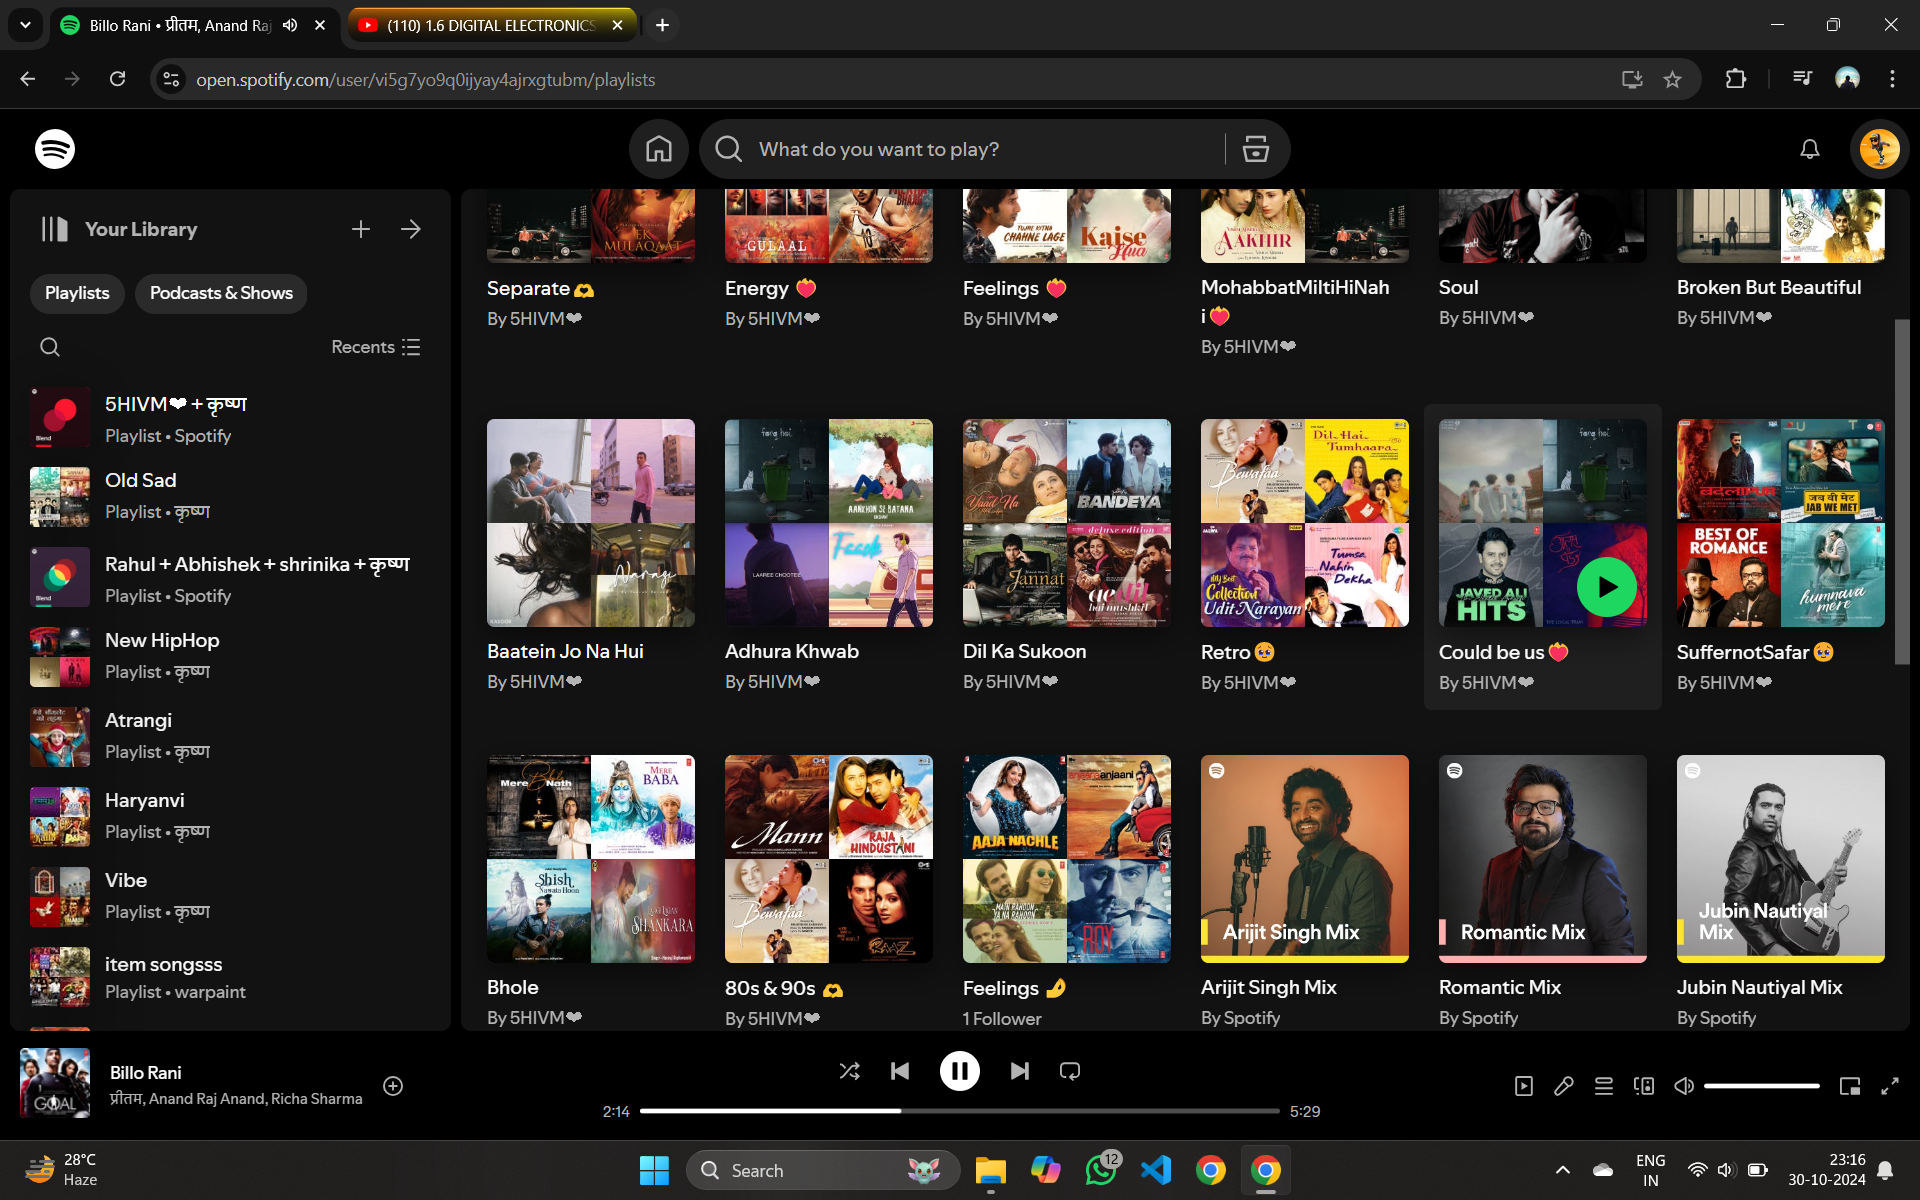Toggle repeat mode
Image resolution: width=1920 pixels, height=1200 pixels.
[x=1070, y=1071]
